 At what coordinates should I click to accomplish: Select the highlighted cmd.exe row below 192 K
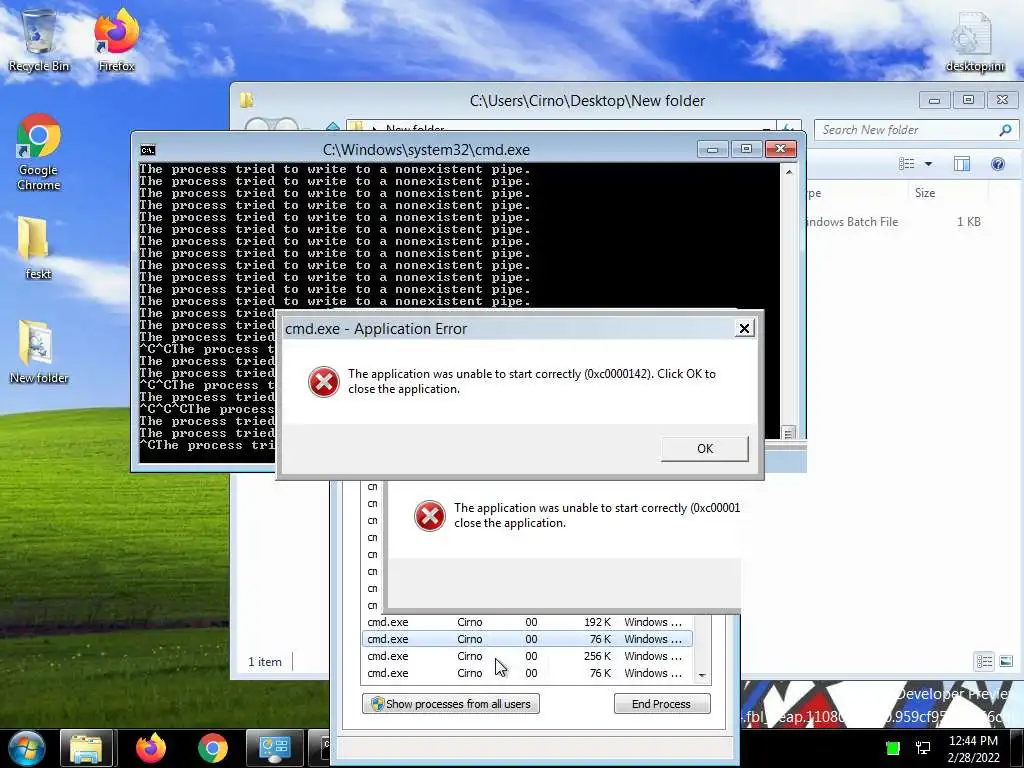(526, 639)
